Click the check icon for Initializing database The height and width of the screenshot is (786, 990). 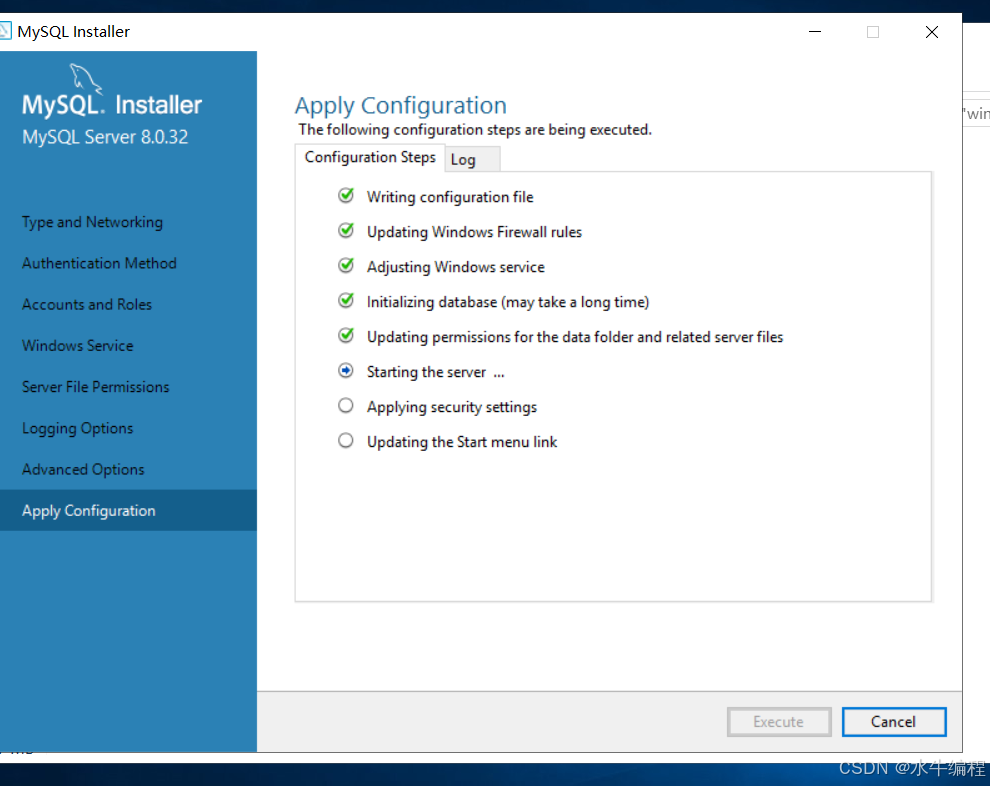(346, 301)
